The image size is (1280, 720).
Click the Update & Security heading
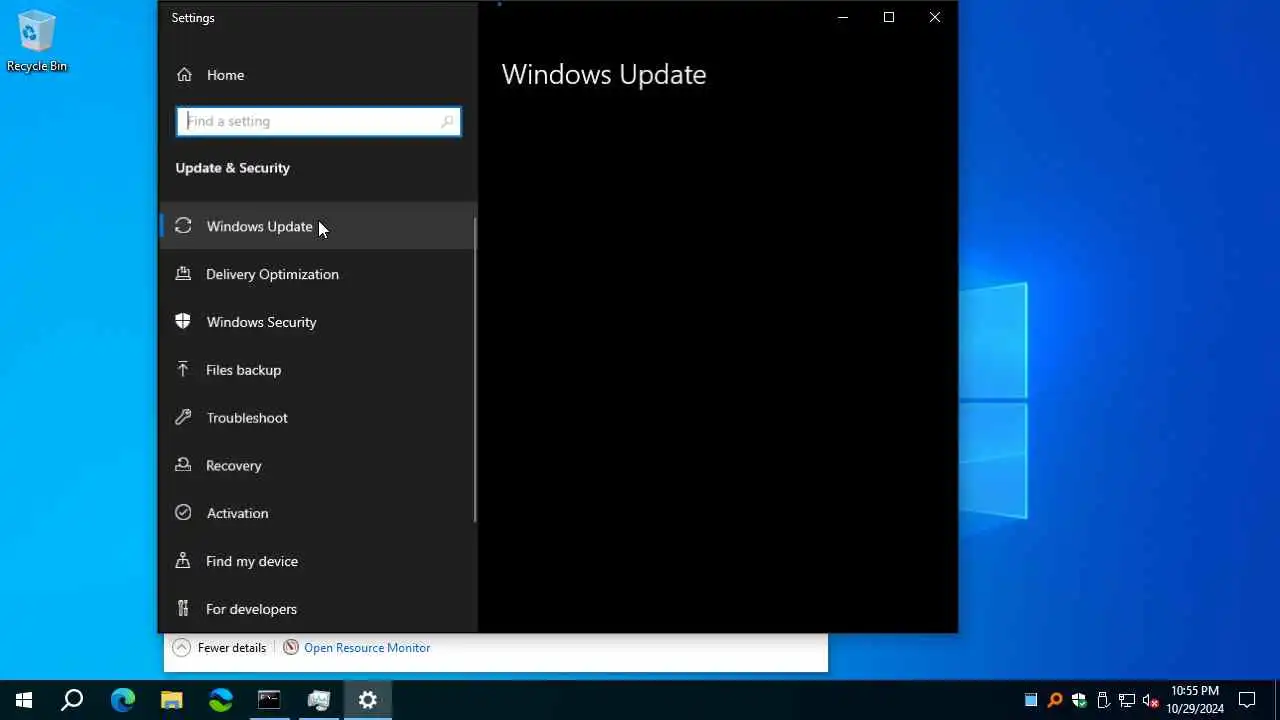233,168
